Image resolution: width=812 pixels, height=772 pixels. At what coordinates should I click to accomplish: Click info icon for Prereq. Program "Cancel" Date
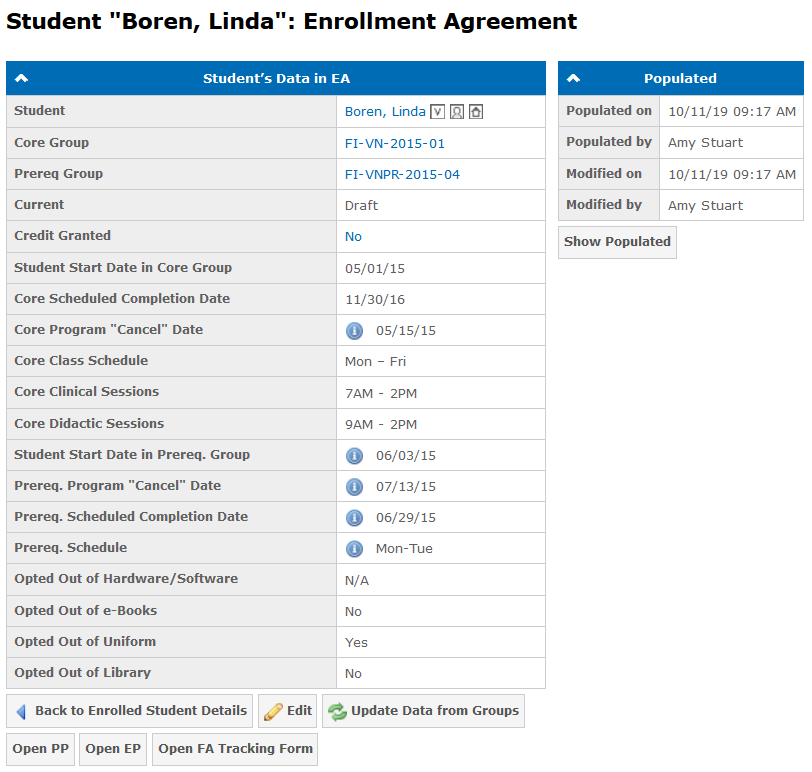coord(354,487)
